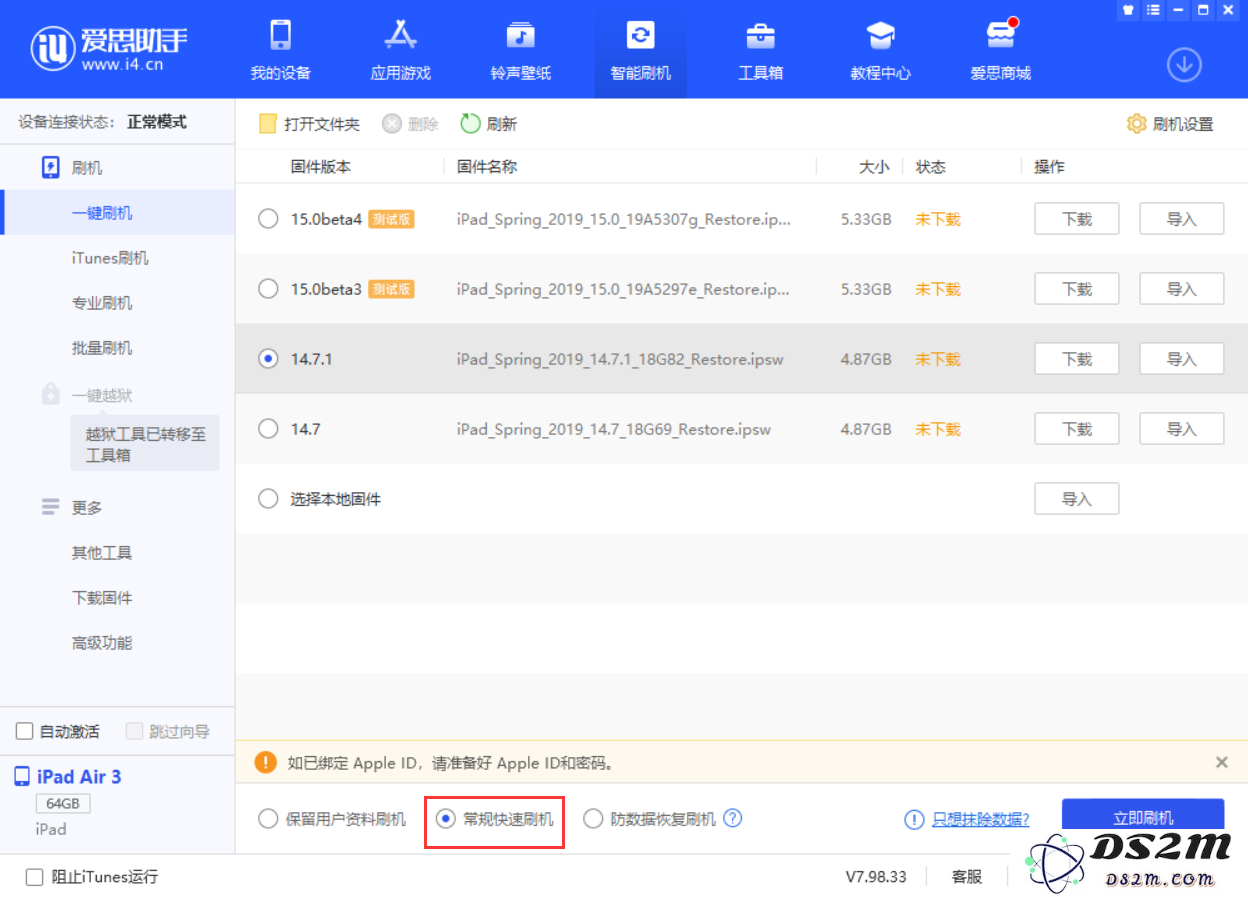Click 下载 for 14.7.1 firmware
Image resolution: width=1248 pixels, height=897 pixels.
1076,359
